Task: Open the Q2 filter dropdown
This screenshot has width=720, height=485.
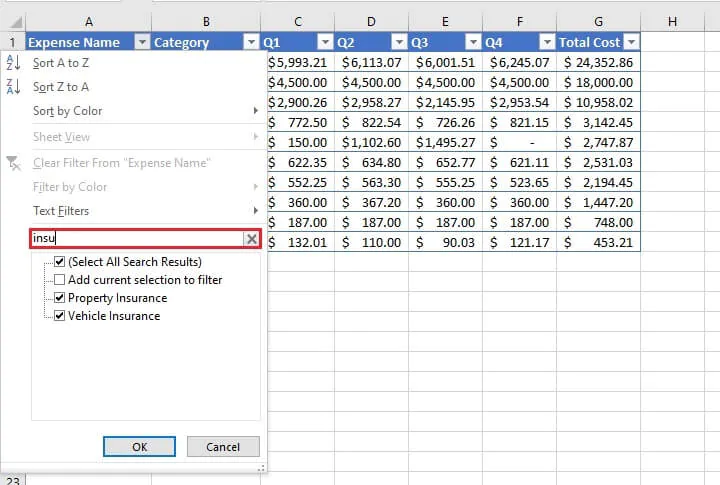Action: pos(399,42)
